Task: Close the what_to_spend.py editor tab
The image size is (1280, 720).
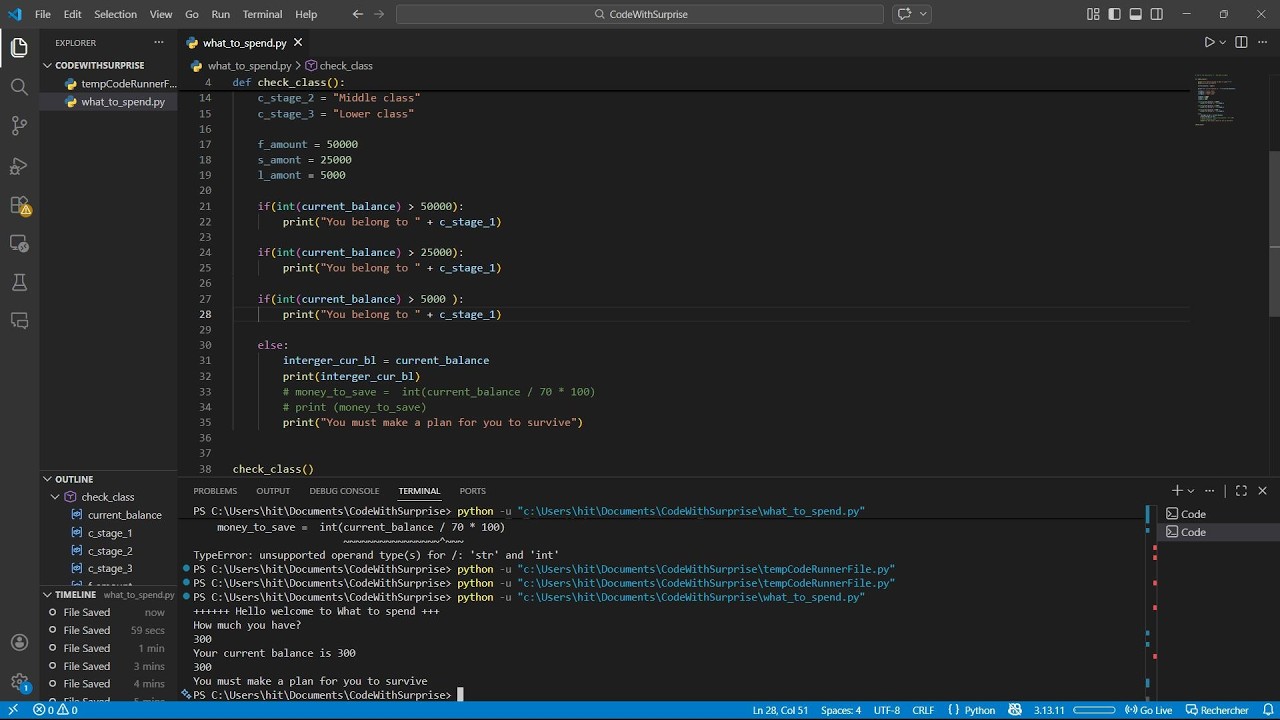Action: 298,42
